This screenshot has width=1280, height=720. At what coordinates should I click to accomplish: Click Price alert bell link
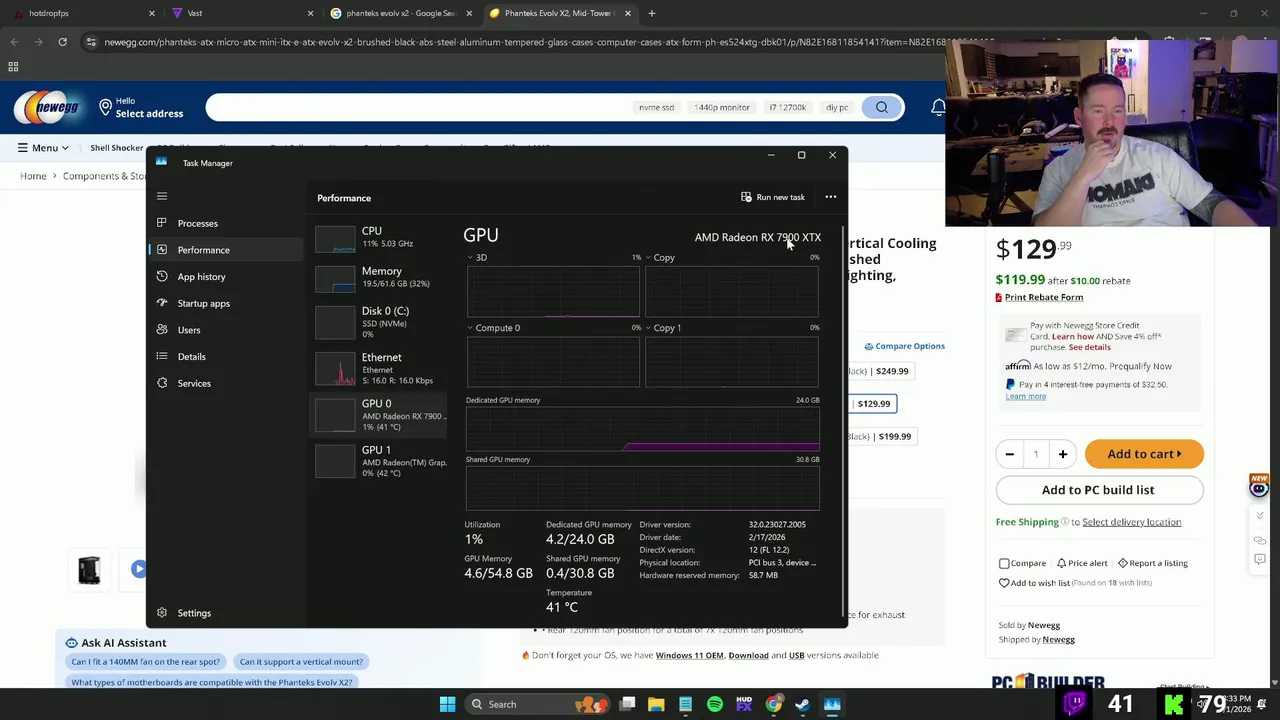[x=1082, y=563]
